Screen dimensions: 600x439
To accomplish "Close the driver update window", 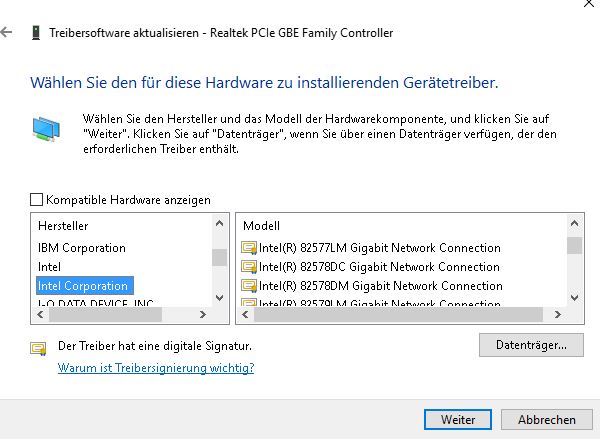I will (589, 3).
